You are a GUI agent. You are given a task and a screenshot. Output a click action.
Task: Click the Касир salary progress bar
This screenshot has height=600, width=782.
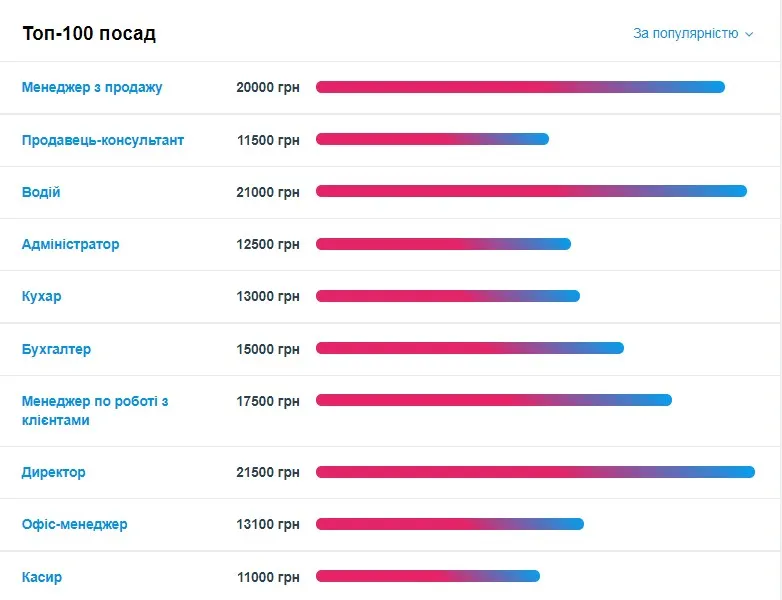tap(428, 576)
